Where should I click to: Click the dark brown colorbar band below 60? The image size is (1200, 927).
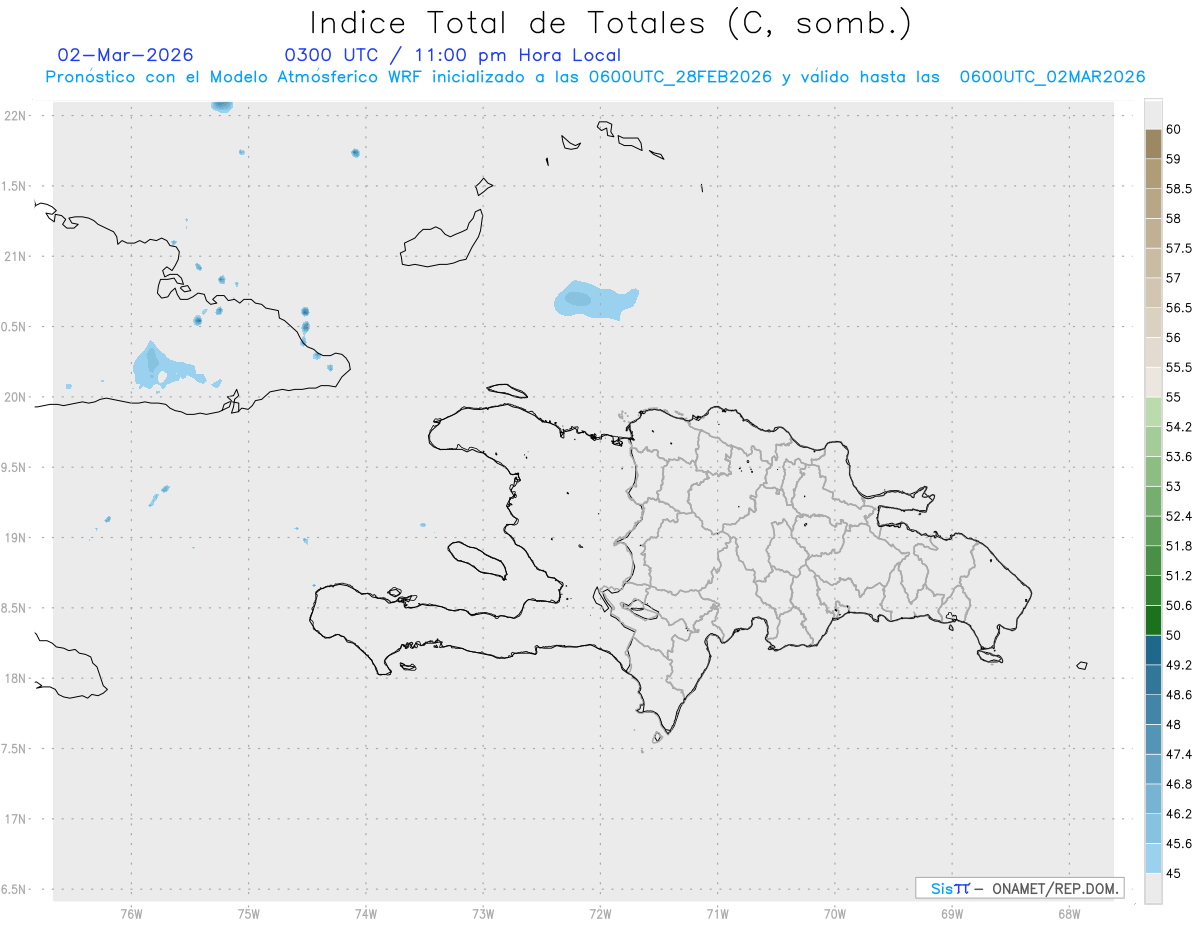(x=1153, y=144)
